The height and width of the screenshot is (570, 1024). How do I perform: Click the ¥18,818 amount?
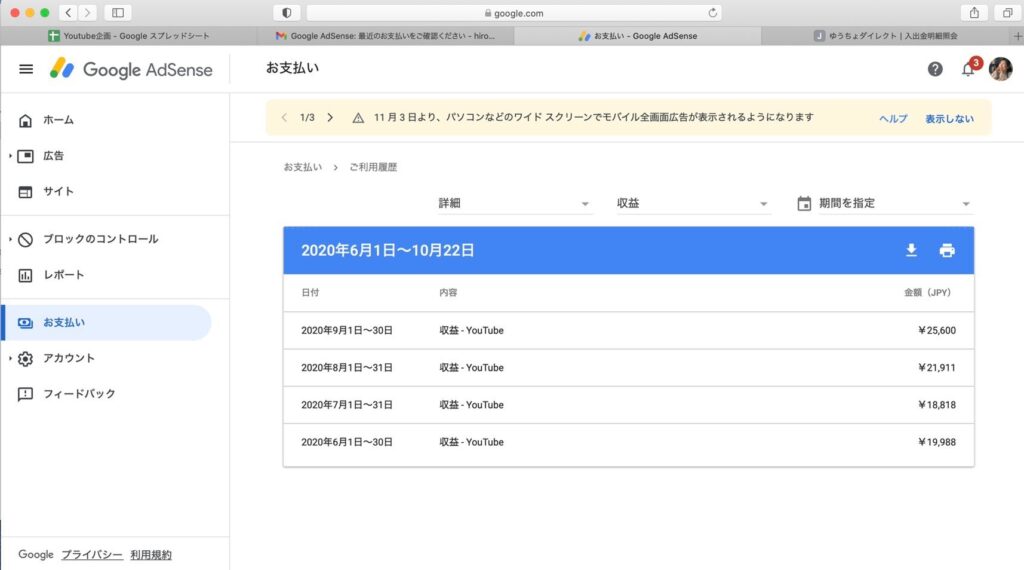pos(936,405)
